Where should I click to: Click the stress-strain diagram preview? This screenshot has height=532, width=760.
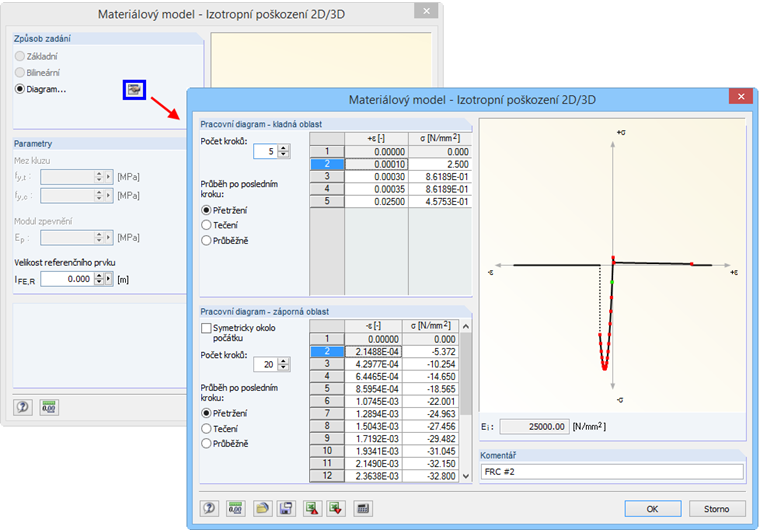pos(612,266)
